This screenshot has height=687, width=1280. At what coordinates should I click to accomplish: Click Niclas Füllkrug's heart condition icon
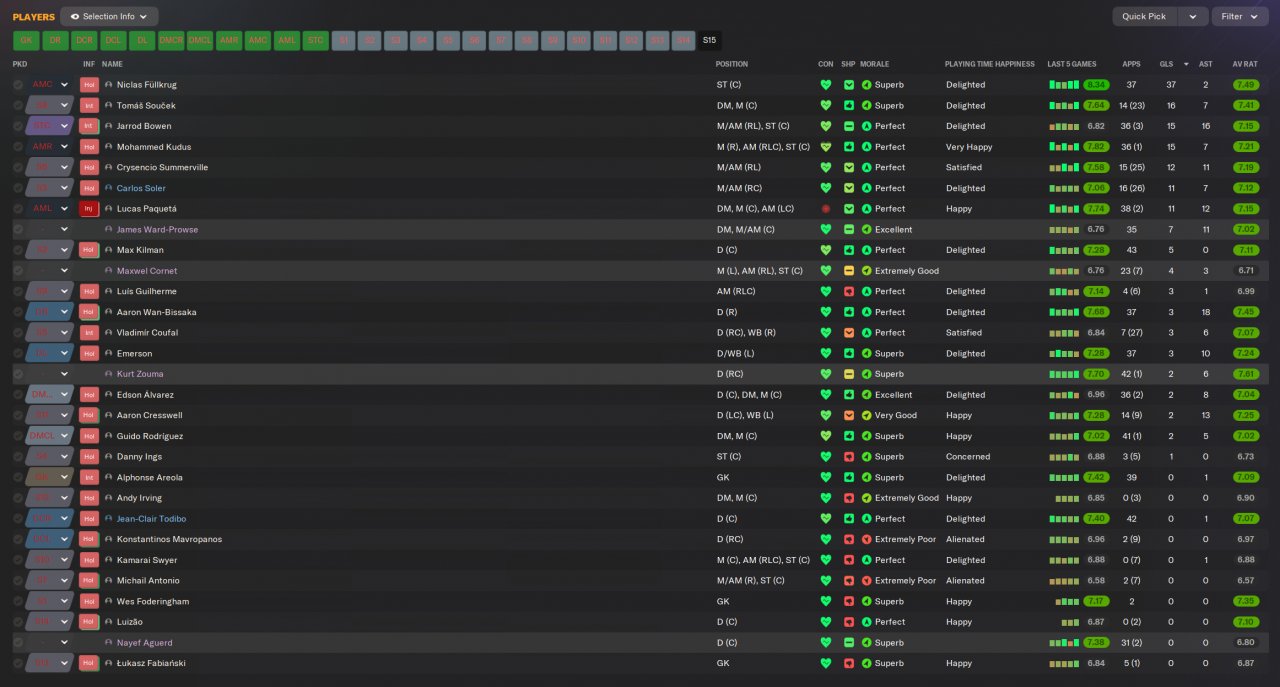click(826, 85)
